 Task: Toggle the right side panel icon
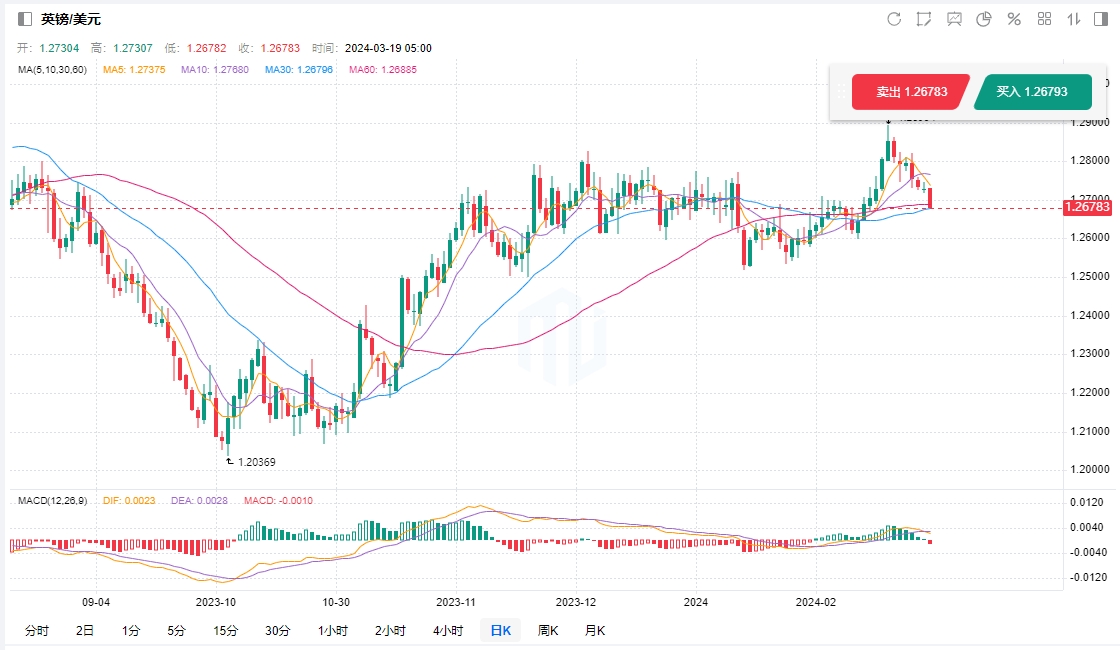1102,19
